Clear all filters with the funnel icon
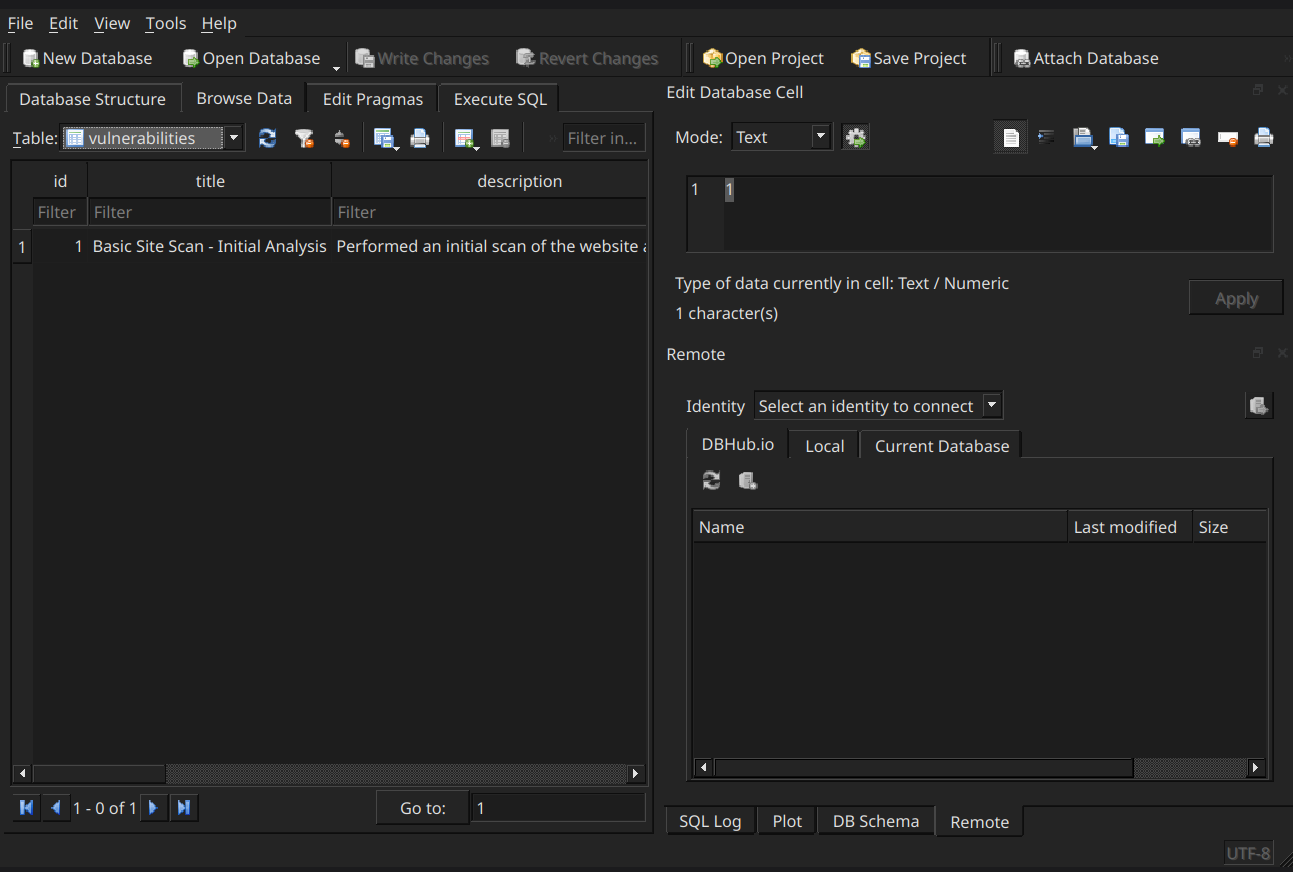This screenshot has height=872, width=1293. coord(305,138)
